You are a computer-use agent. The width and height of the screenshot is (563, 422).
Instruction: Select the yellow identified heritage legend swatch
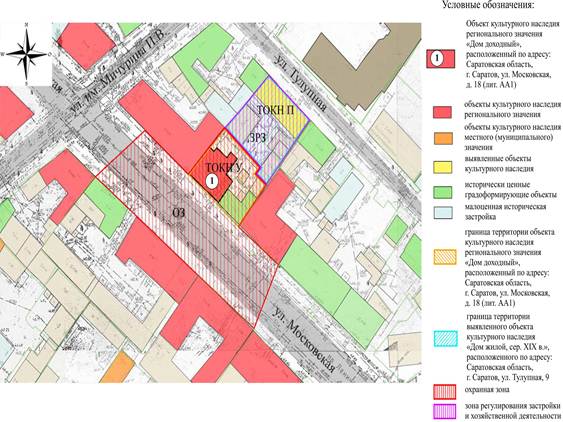coord(443,167)
